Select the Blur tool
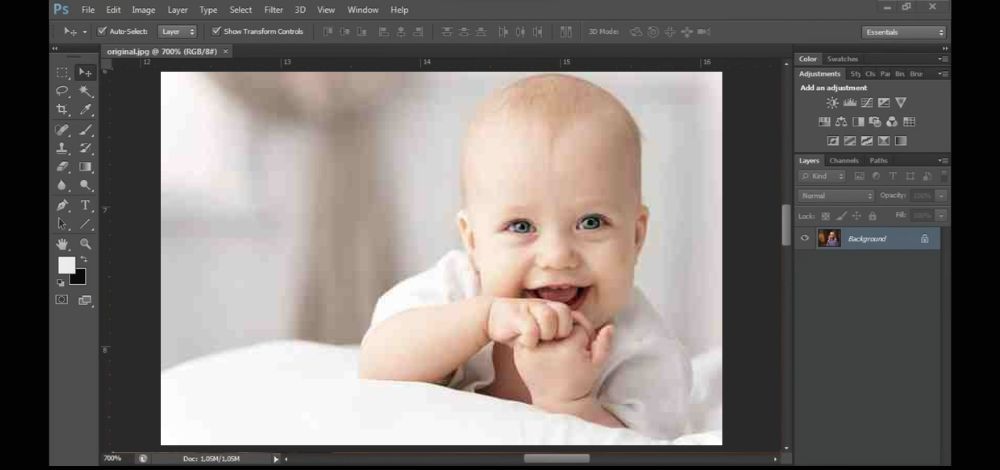The width and height of the screenshot is (1000, 470). tap(62, 186)
